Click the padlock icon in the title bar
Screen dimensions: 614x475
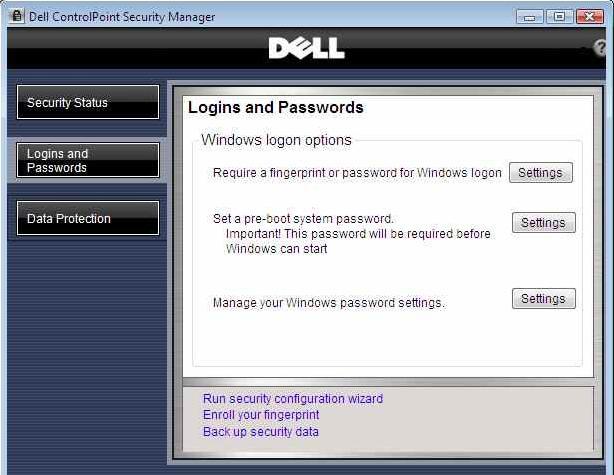pyautogui.click(x=16, y=16)
